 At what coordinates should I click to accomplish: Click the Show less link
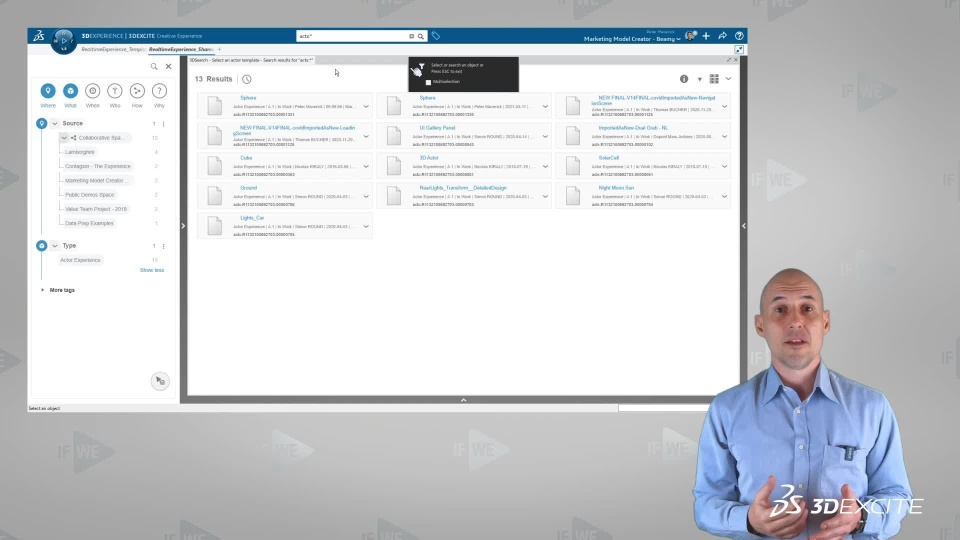coord(152,270)
